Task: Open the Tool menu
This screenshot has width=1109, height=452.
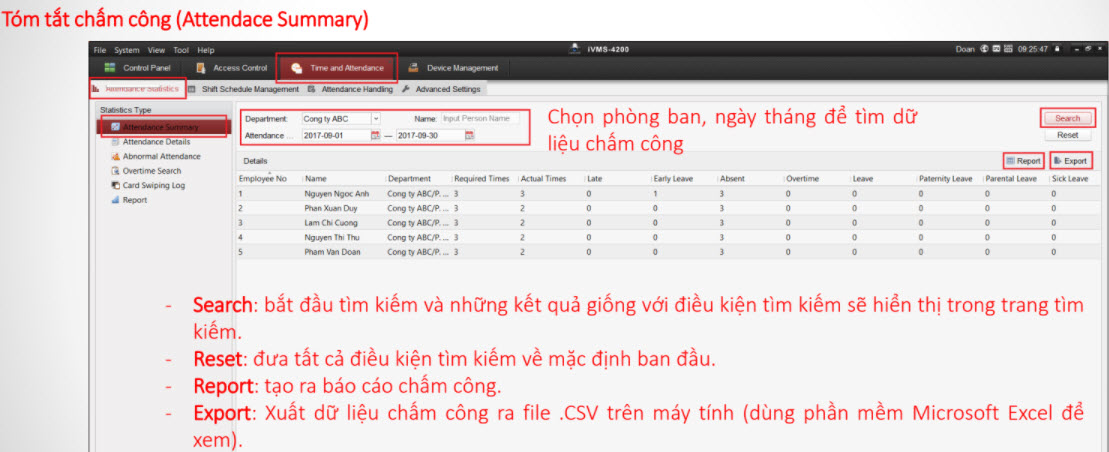Action: pos(180,50)
